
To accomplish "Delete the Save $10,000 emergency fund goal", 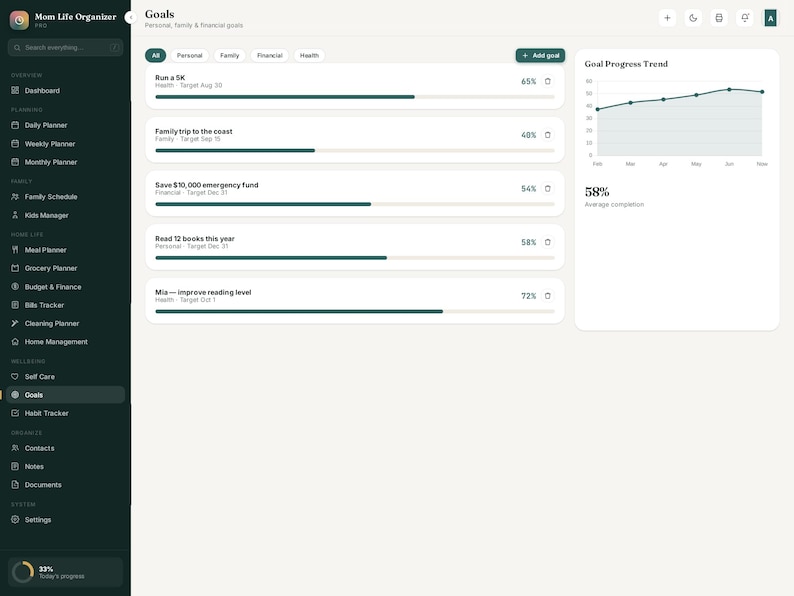I will click(x=547, y=188).
